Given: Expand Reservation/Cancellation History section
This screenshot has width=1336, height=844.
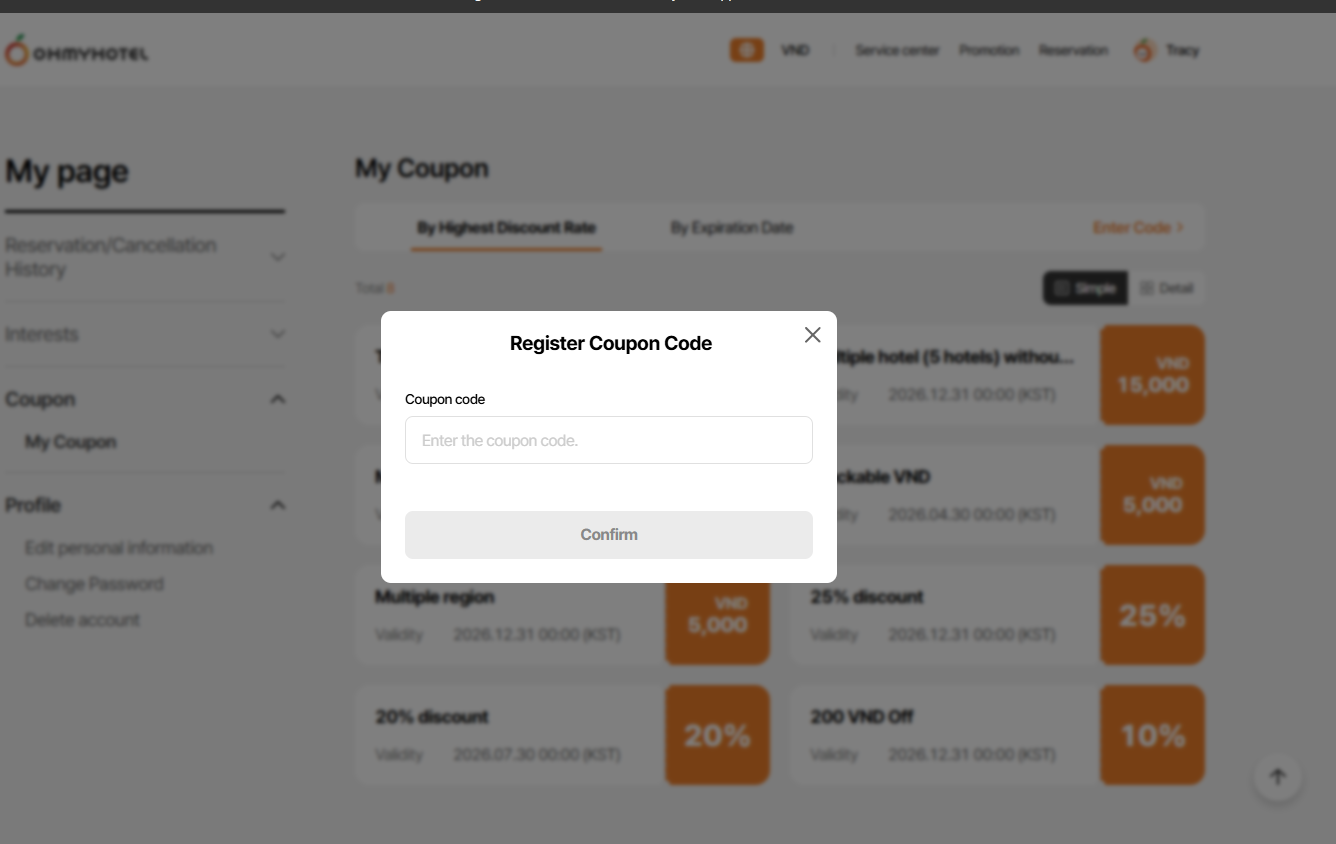Looking at the screenshot, I should [x=278, y=257].
